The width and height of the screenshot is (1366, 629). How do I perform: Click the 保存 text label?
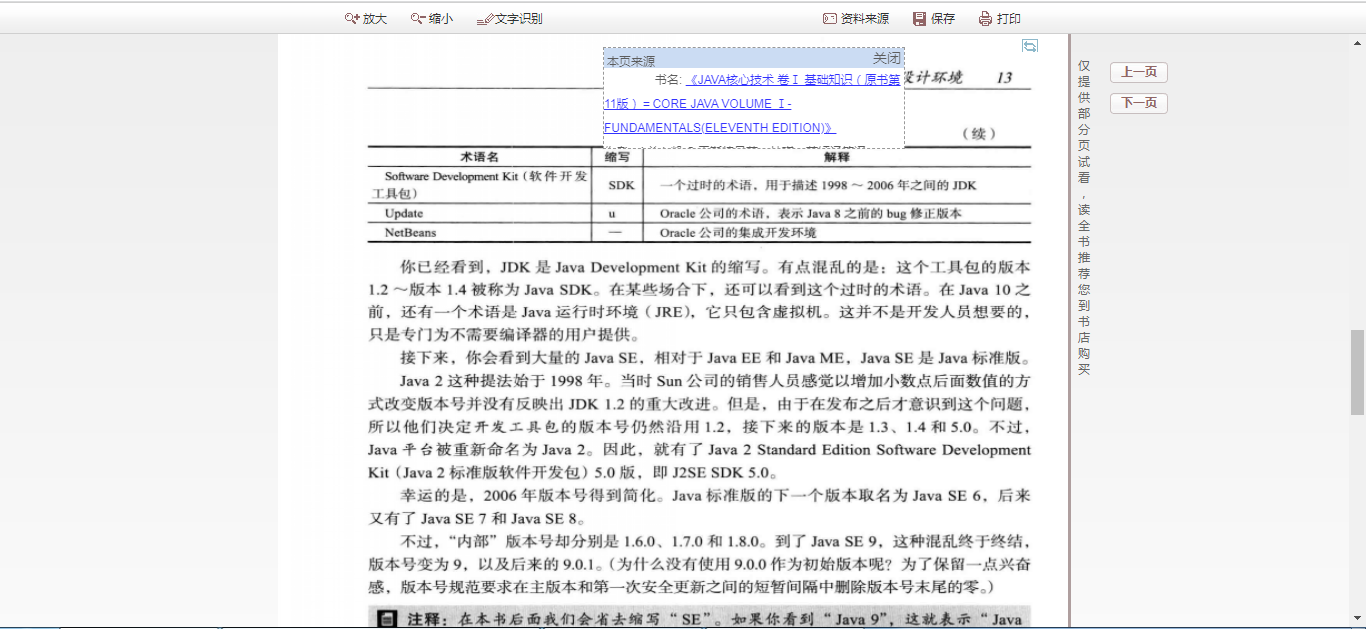tap(943, 19)
